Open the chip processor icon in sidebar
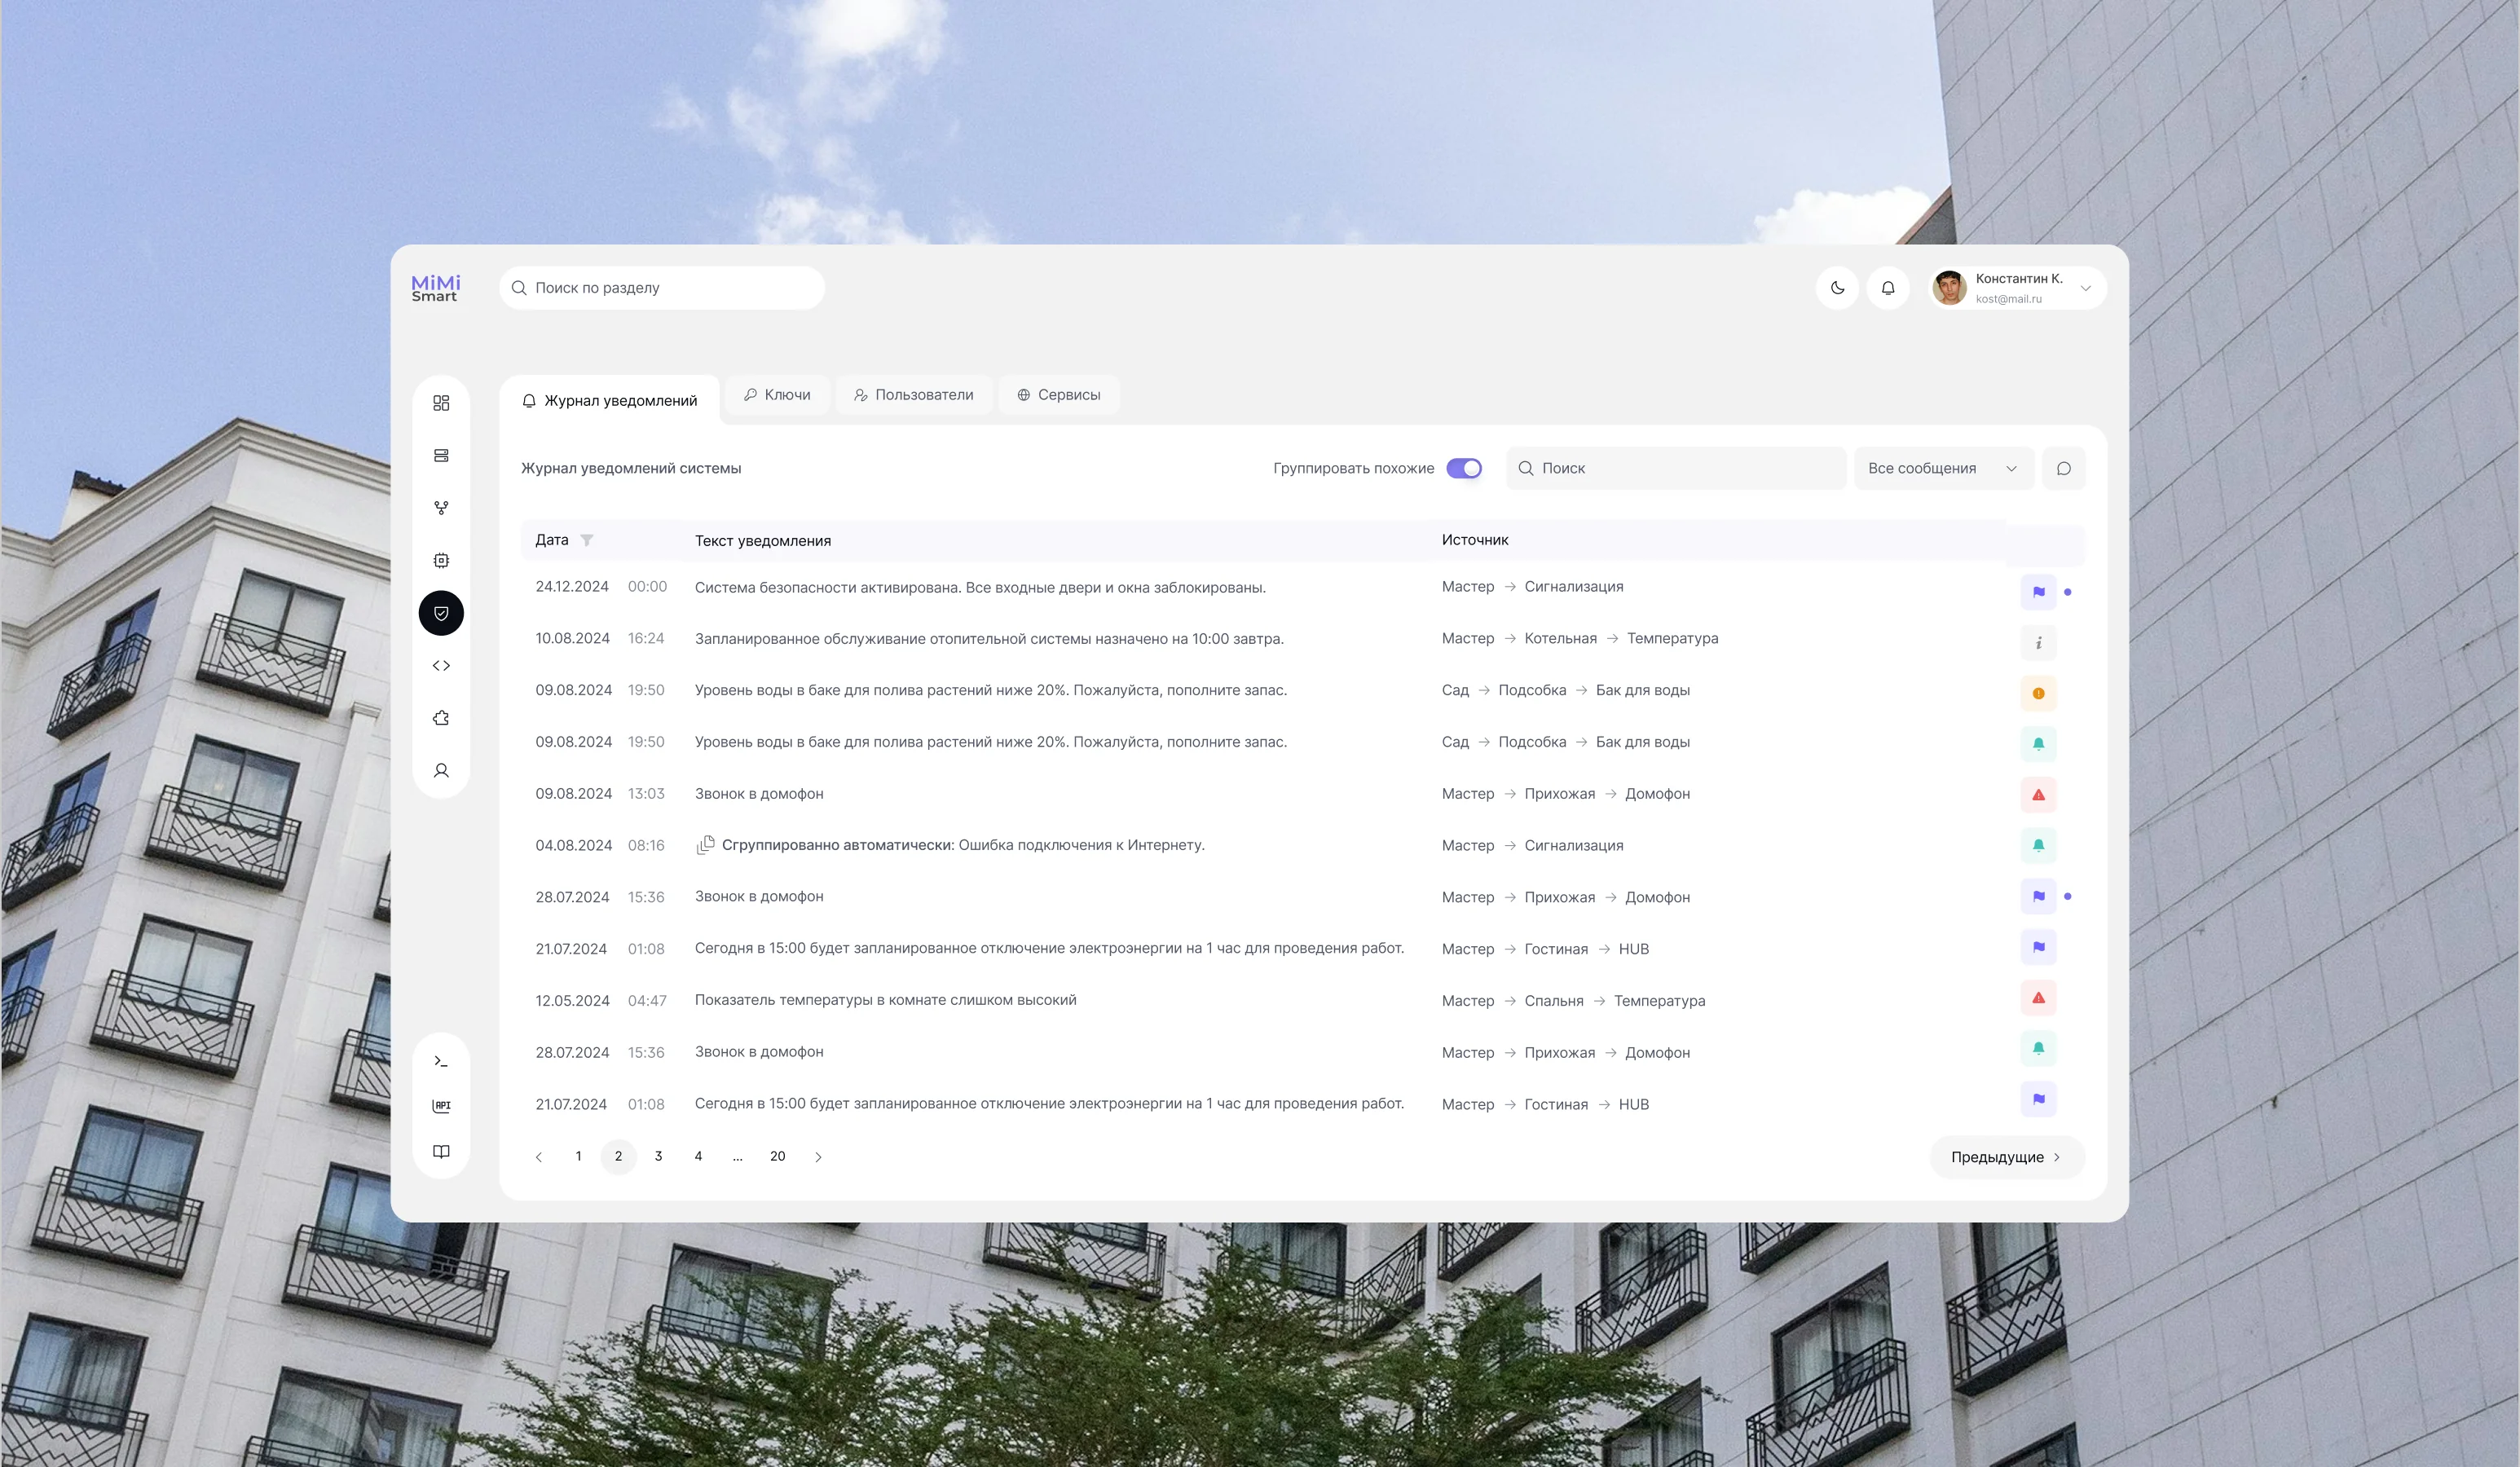Image resolution: width=2520 pixels, height=1467 pixels. click(x=441, y=561)
